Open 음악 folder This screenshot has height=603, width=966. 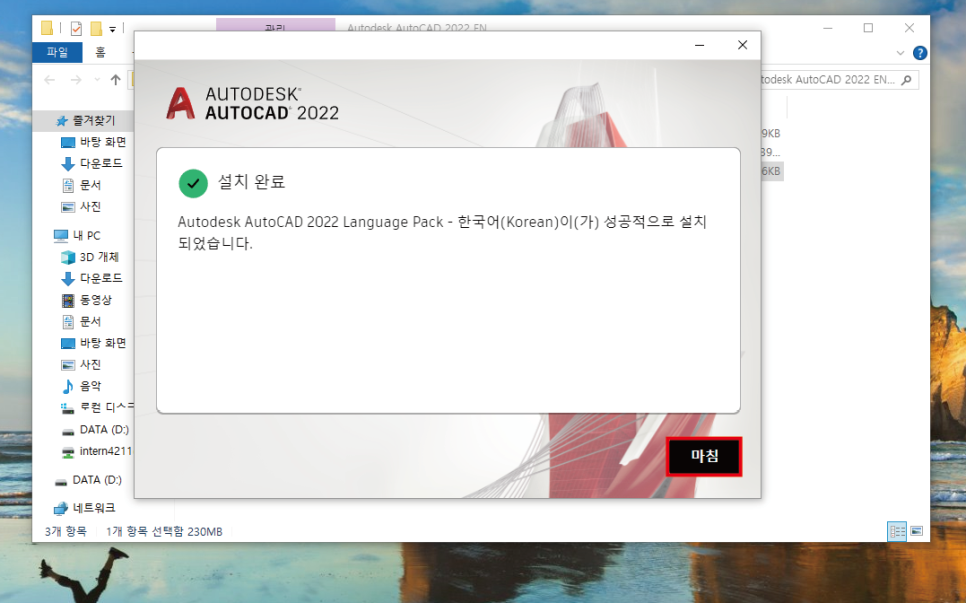pos(81,386)
